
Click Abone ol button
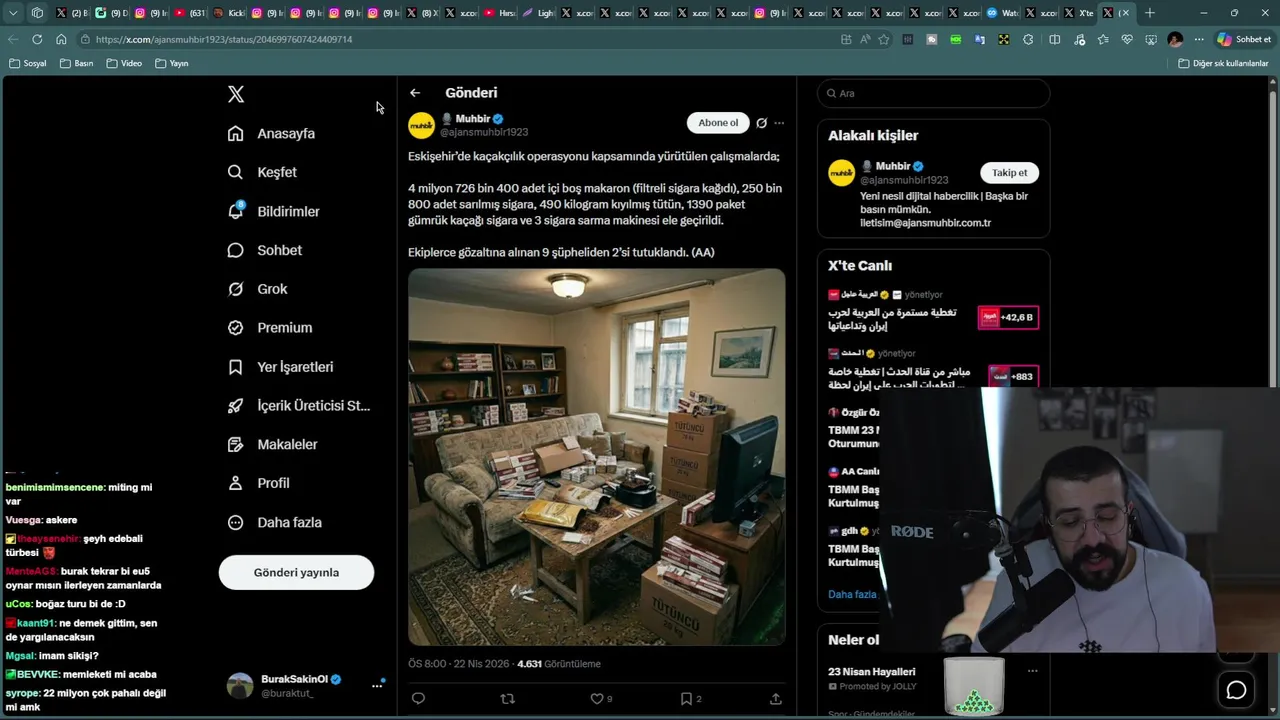click(718, 123)
